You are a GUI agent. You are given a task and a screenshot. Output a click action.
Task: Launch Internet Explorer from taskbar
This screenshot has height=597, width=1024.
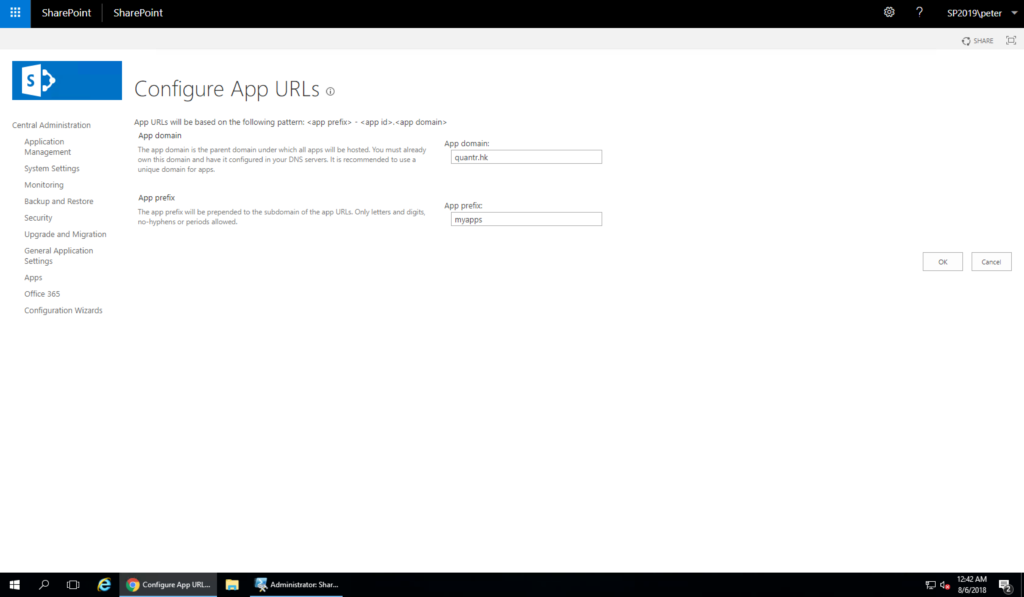coord(104,585)
